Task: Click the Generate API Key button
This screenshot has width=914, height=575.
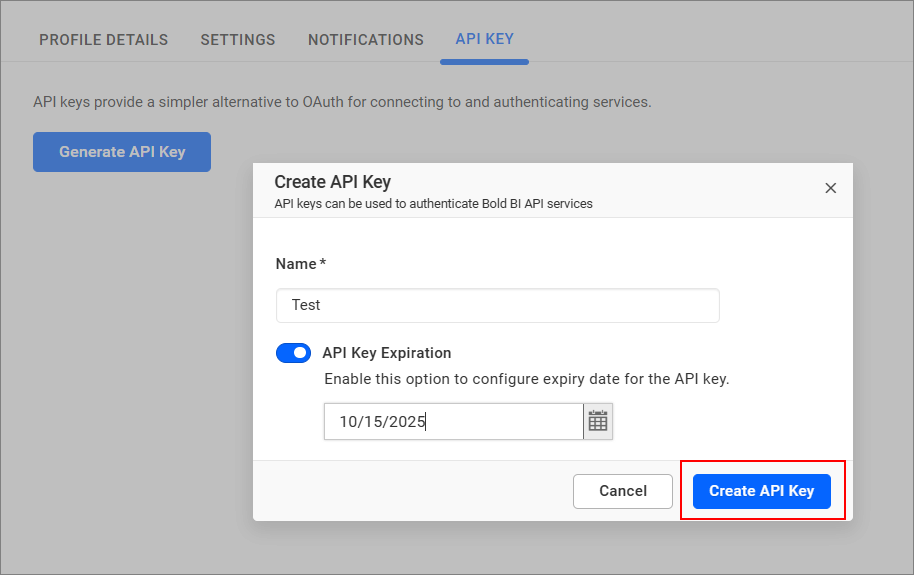Action: pos(122,152)
